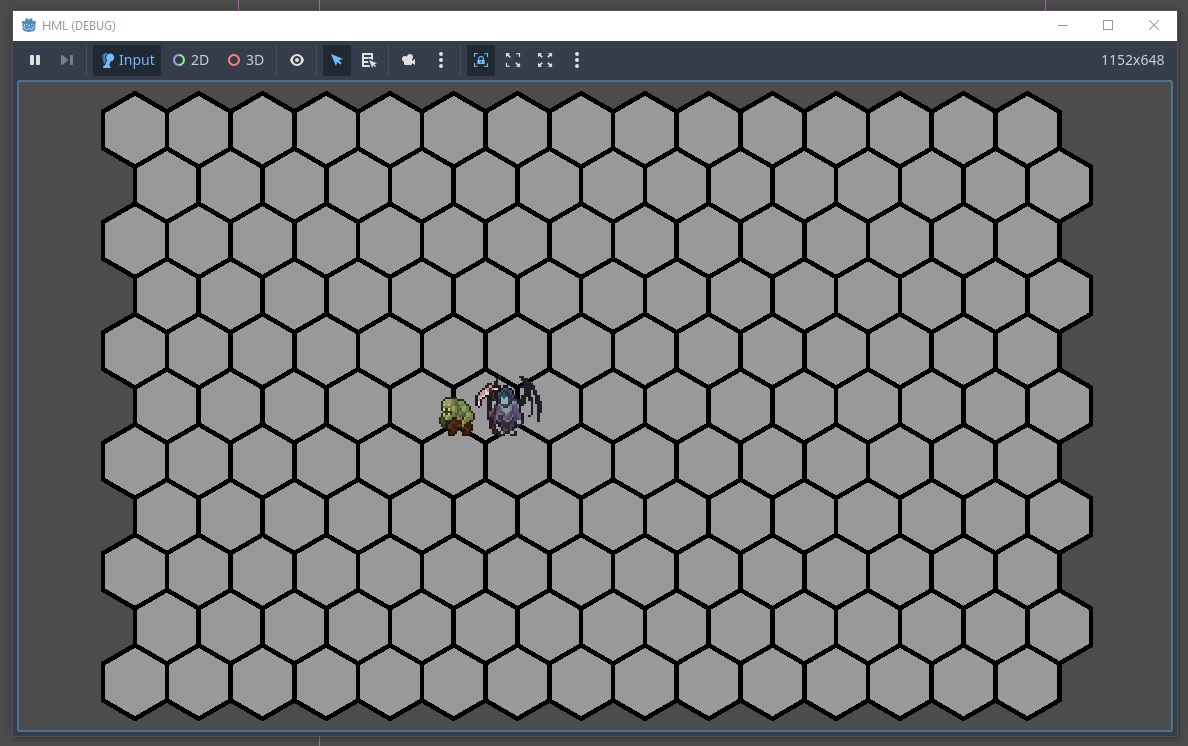The width and height of the screenshot is (1188, 746).
Task: Select keep-aspect-ratio embed icon
Action: 513,60
